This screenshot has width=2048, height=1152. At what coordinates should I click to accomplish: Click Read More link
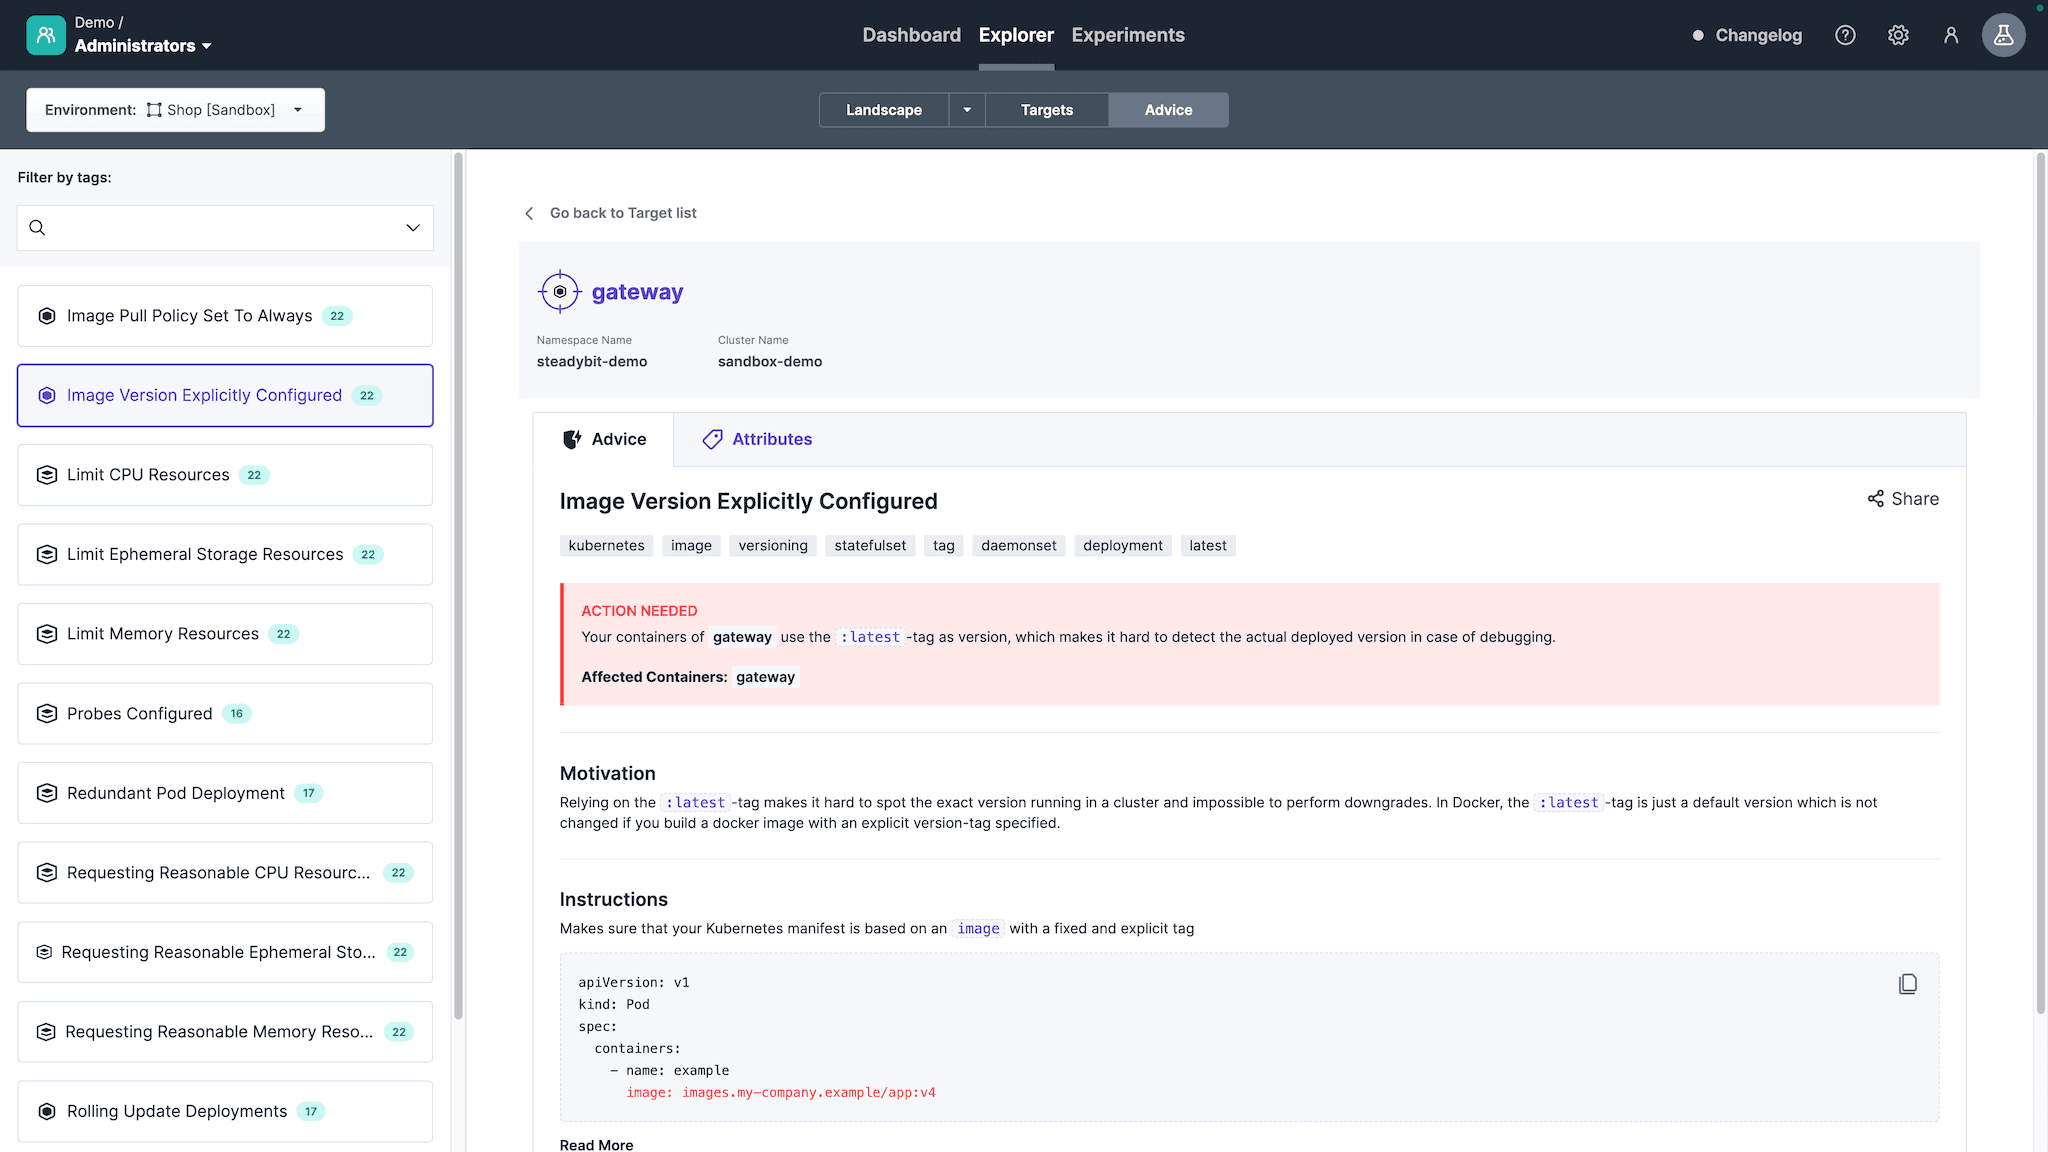[596, 1144]
